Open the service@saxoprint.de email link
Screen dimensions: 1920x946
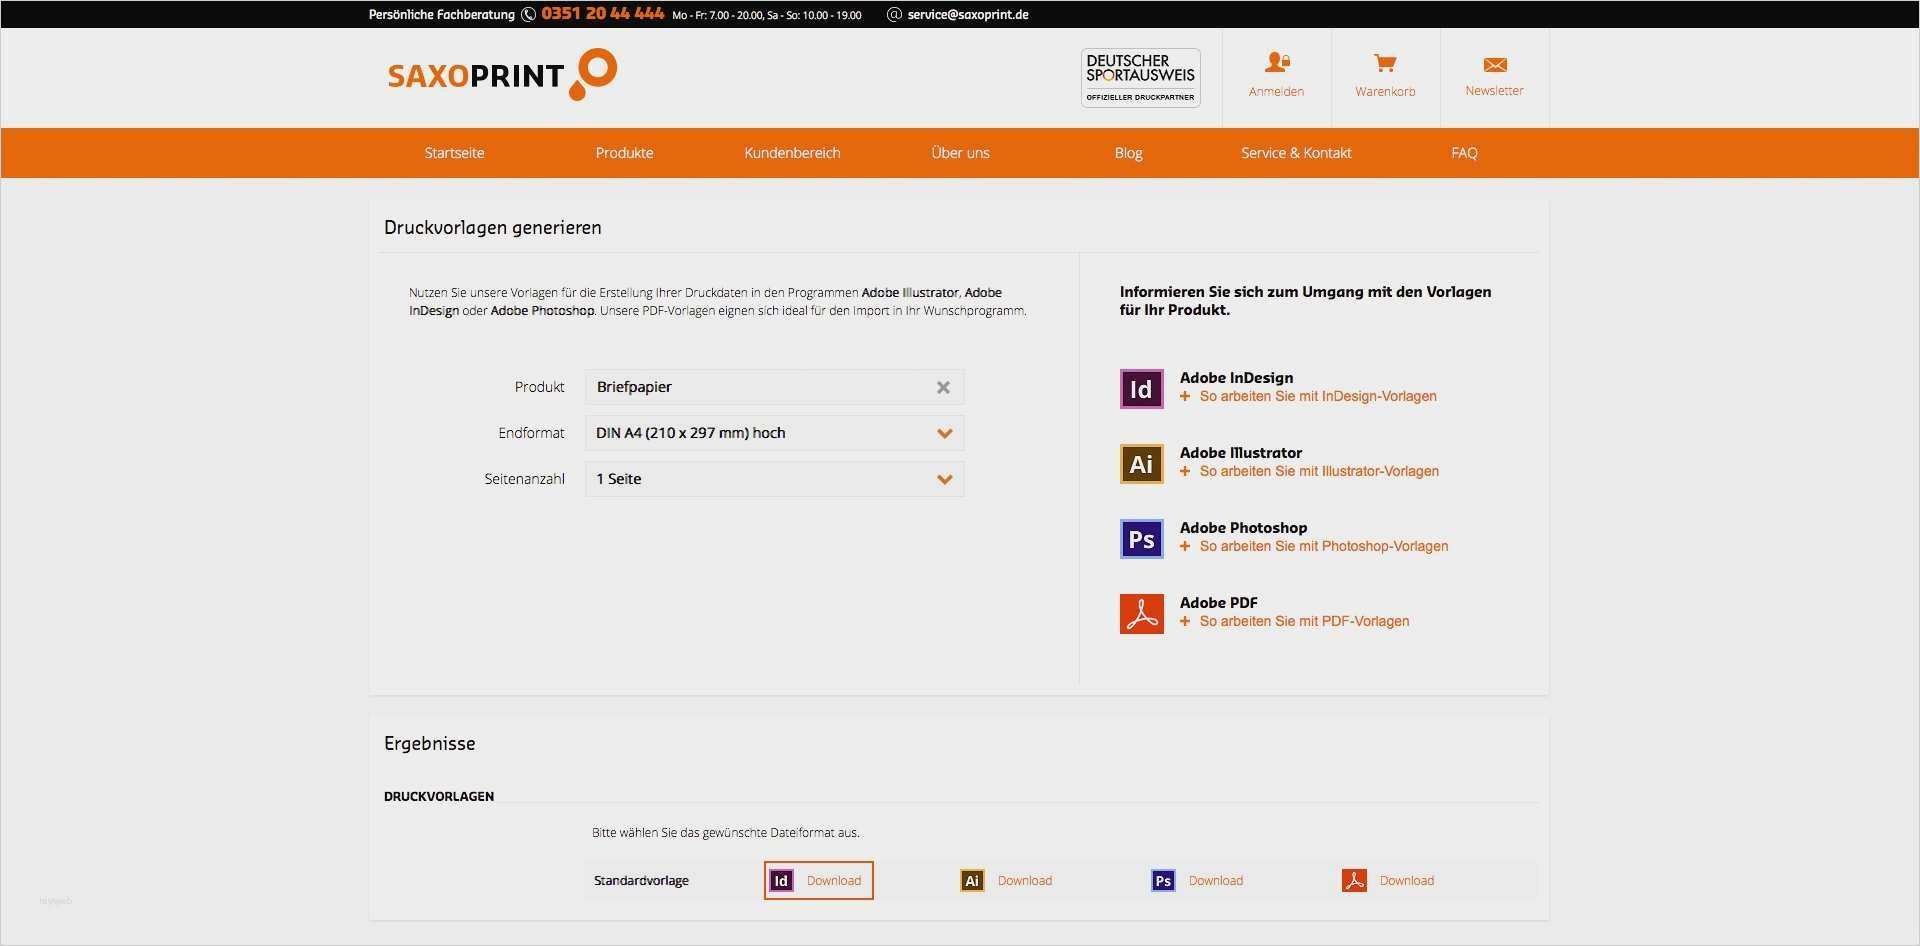pyautogui.click(x=966, y=14)
